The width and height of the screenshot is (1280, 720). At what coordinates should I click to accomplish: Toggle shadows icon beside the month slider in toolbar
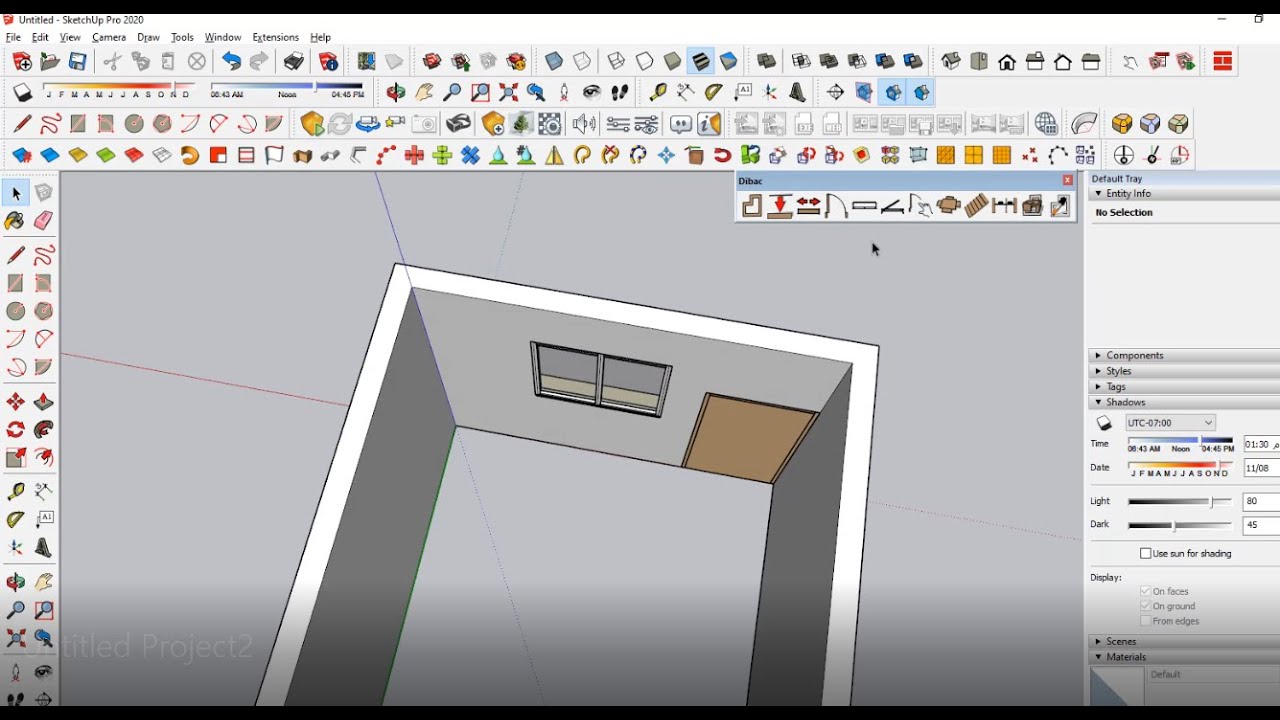click(x=23, y=93)
